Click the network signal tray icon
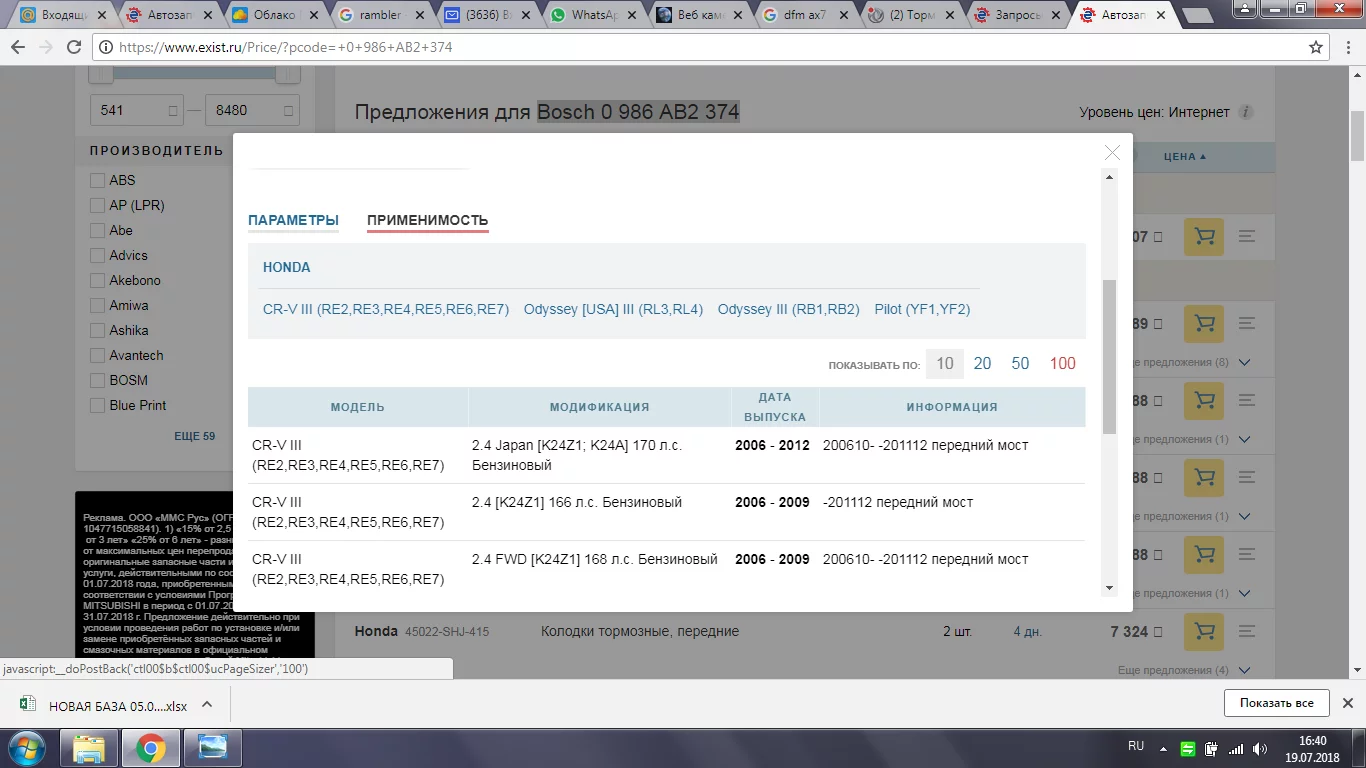The image size is (1366, 768). (1236, 748)
